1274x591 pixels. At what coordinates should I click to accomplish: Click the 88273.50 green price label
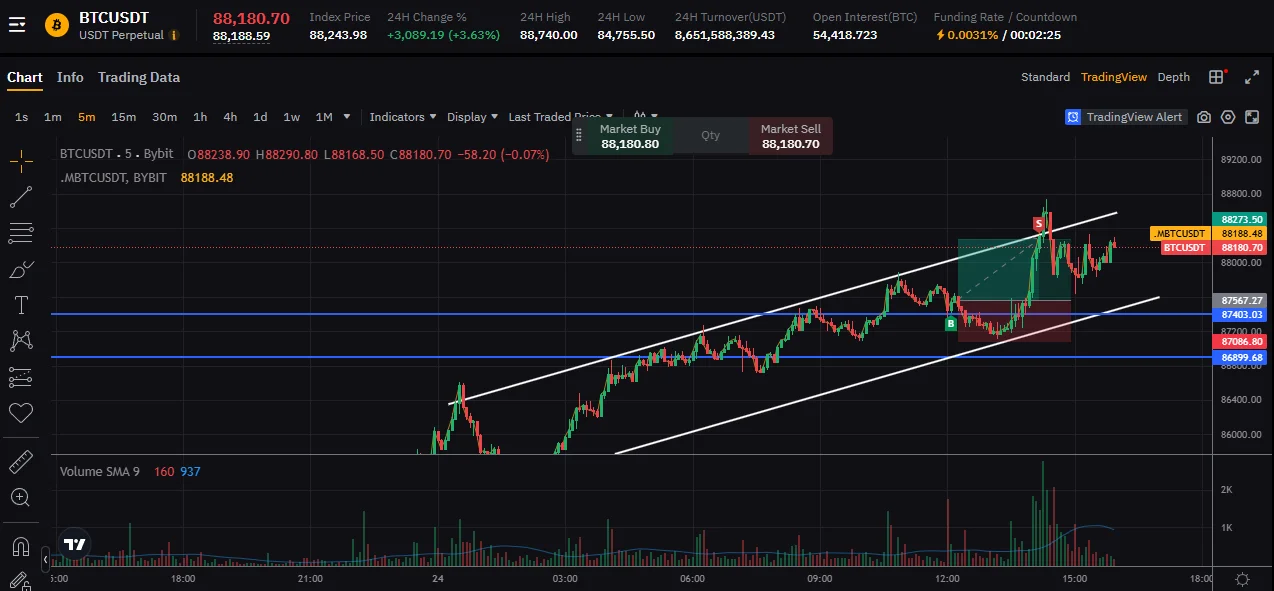click(1242, 219)
